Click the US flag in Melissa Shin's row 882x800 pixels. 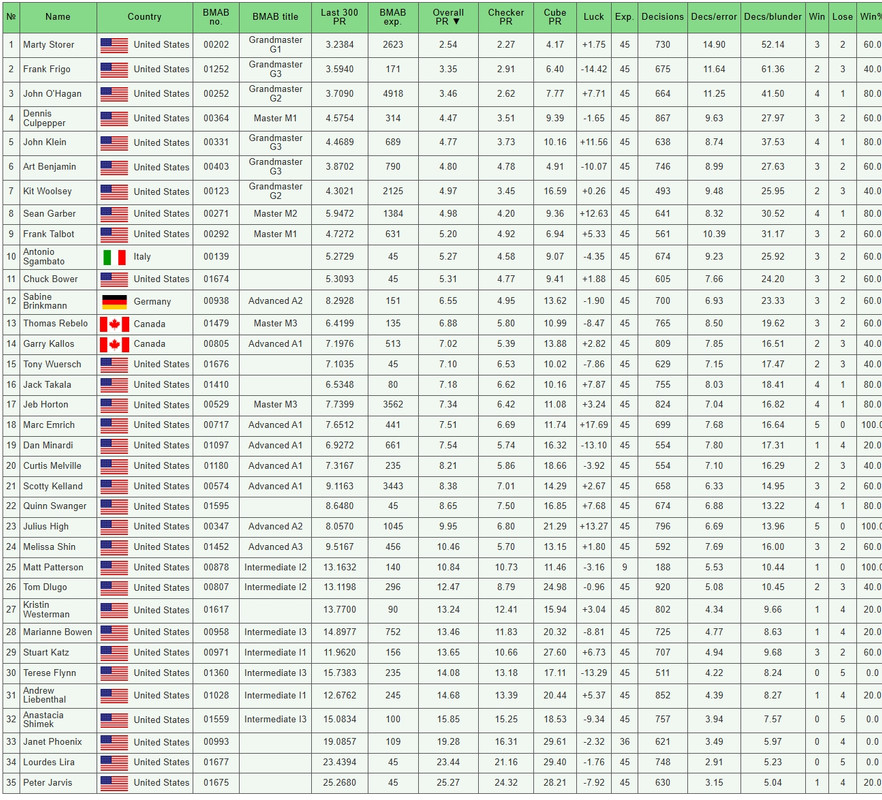click(x=114, y=547)
